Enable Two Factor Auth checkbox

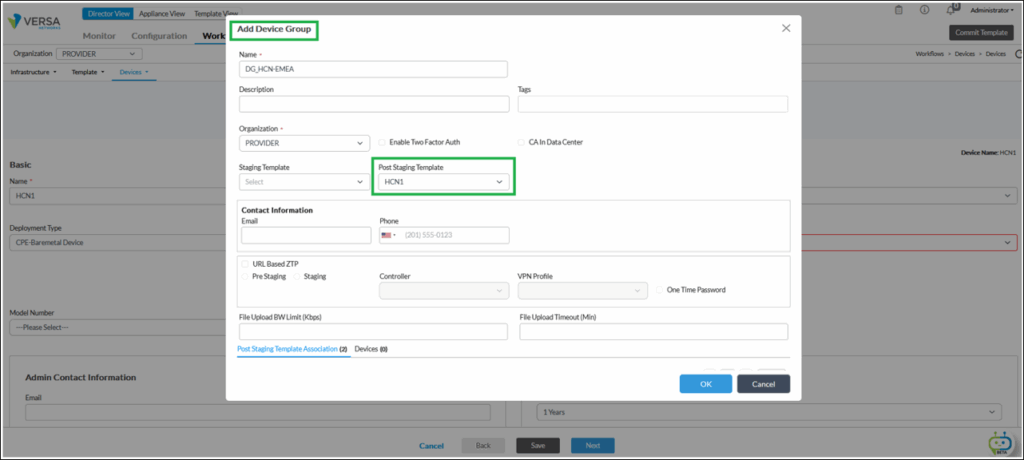tap(382, 143)
